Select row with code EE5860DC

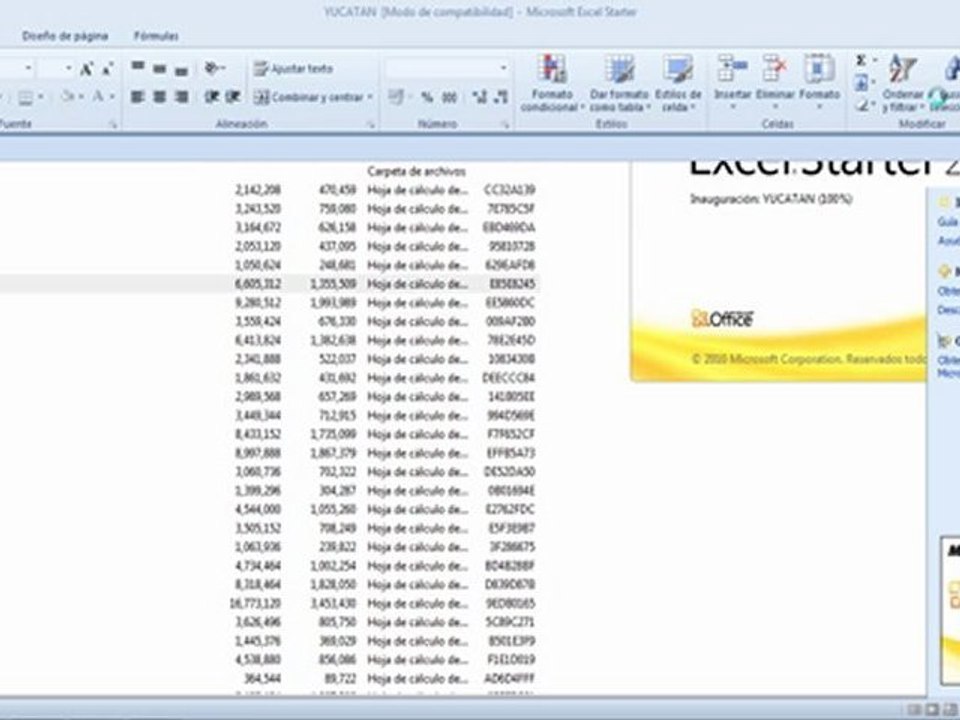pyautogui.click(x=268, y=302)
